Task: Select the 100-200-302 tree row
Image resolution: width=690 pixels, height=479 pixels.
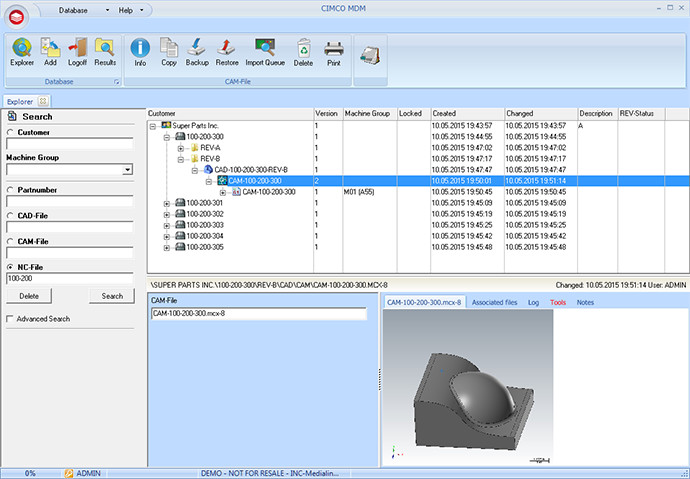Action: [418, 214]
